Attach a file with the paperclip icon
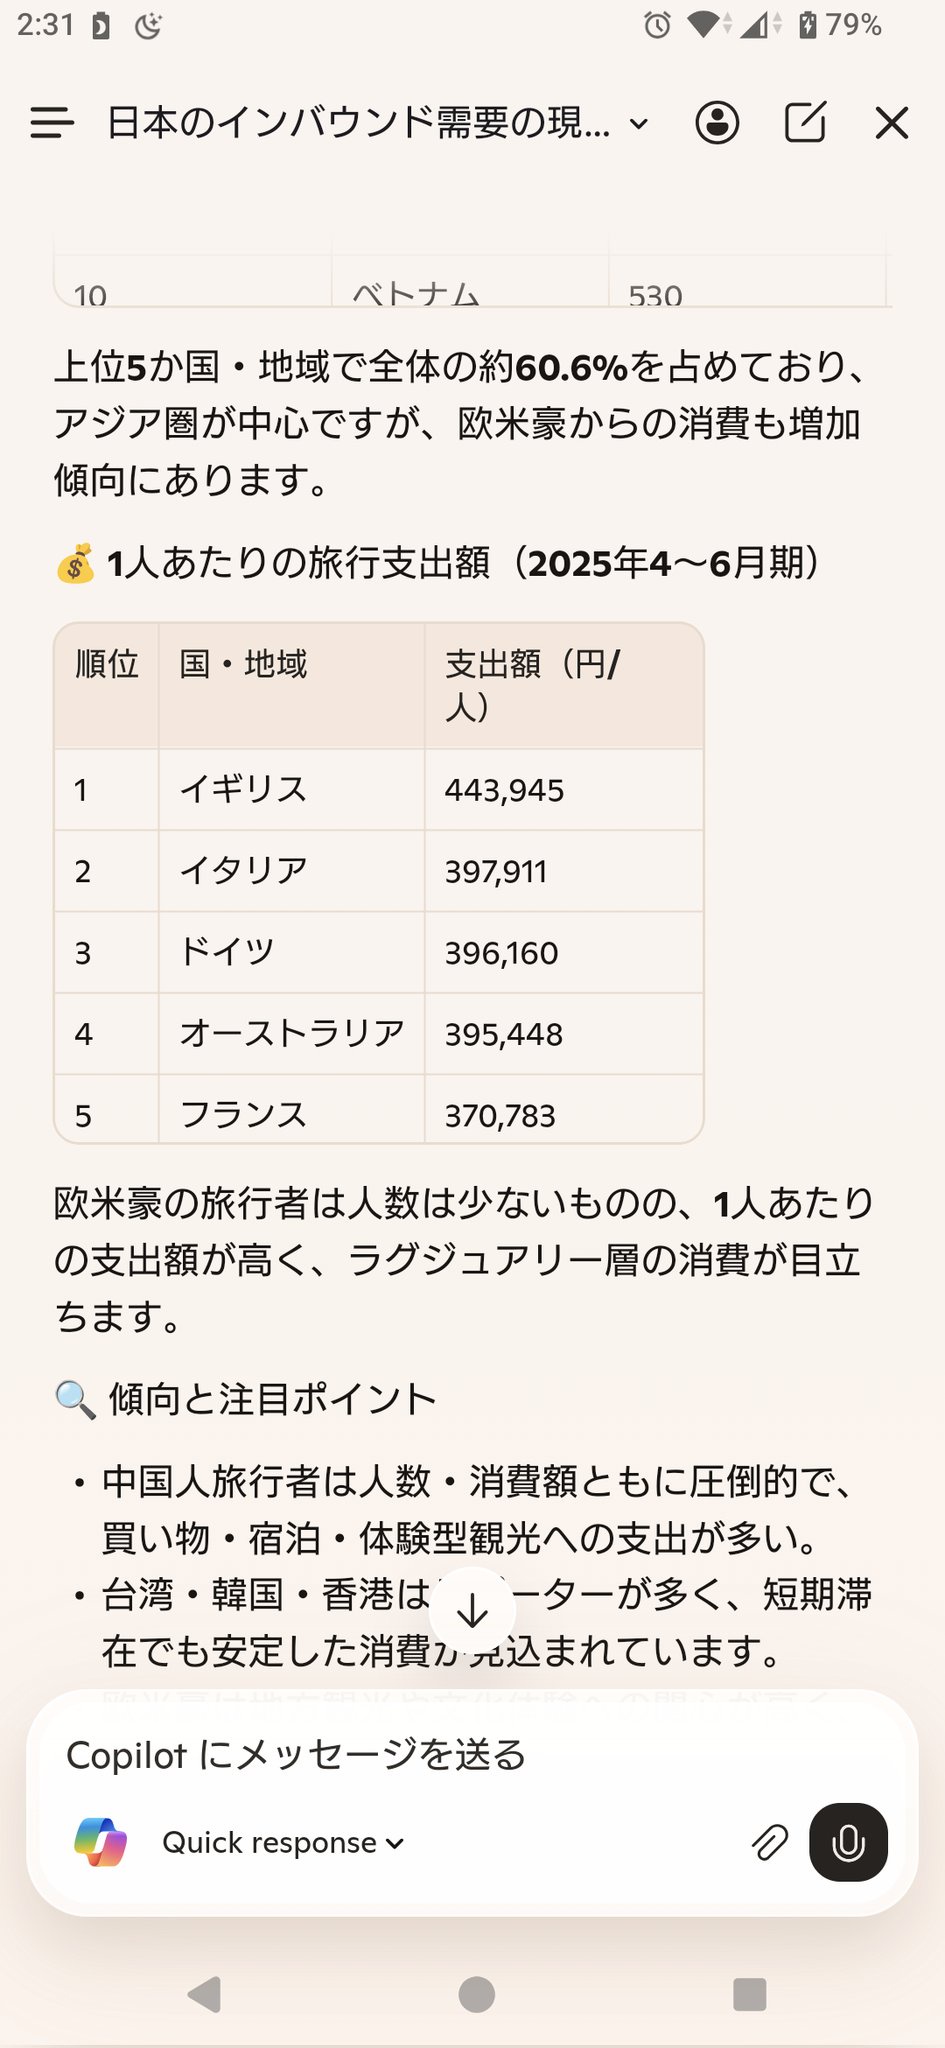The height and width of the screenshot is (2048, 945). [x=769, y=1842]
